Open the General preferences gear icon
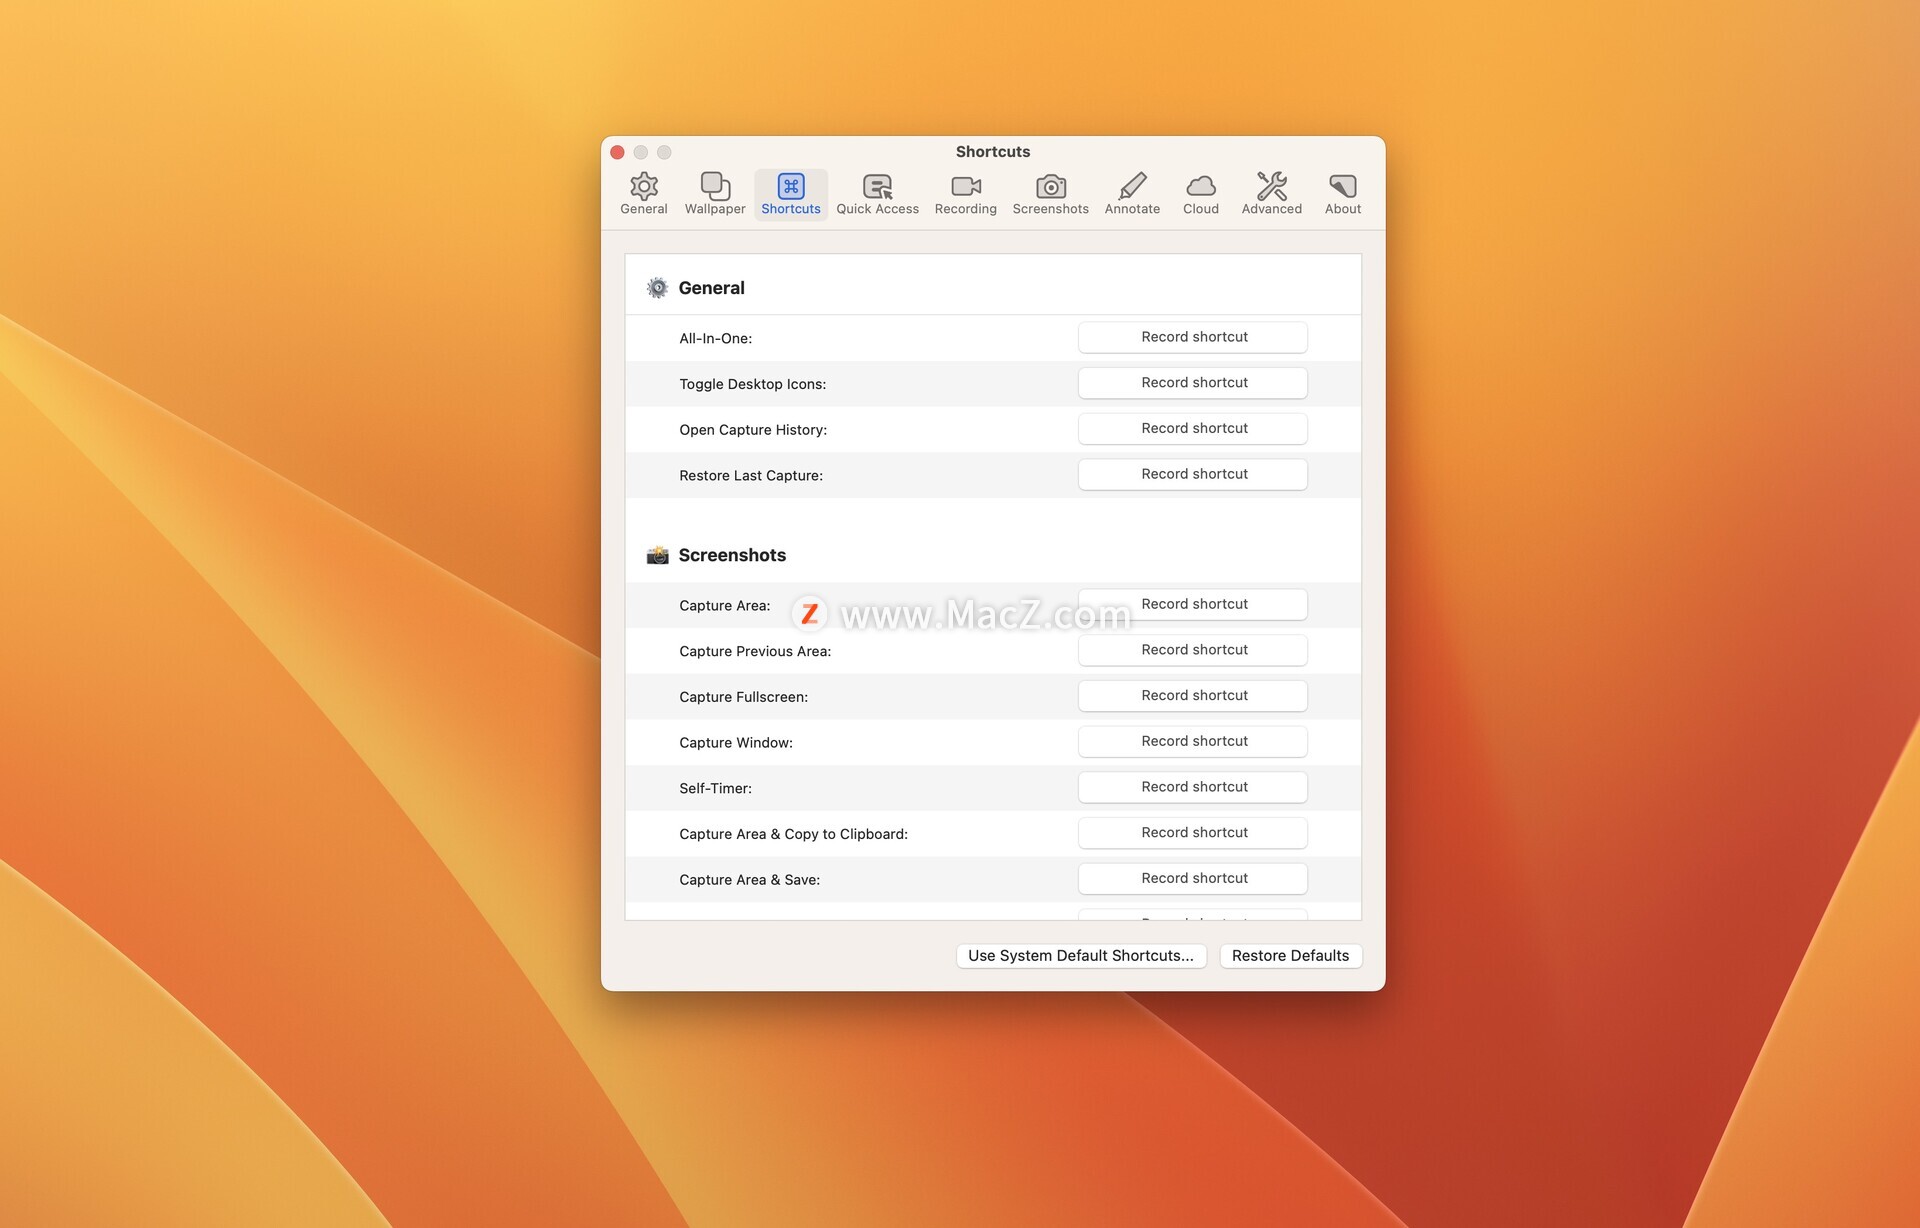The height and width of the screenshot is (1228, 1920). 643,187
